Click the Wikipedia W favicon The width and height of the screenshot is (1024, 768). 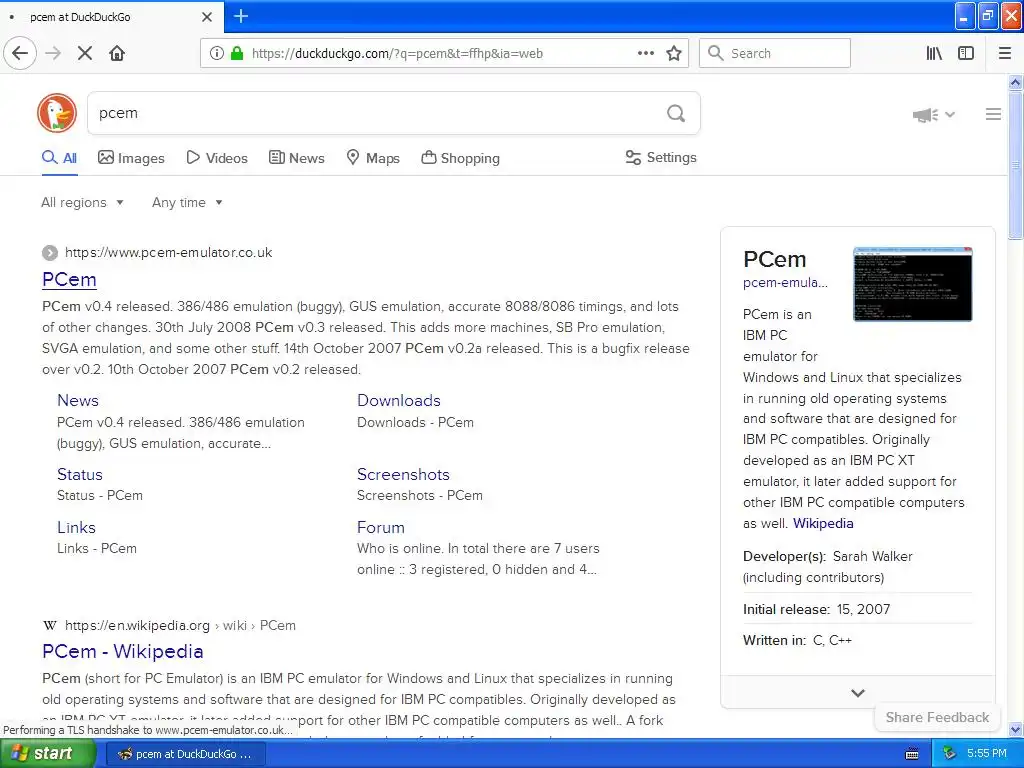(50, 626)
